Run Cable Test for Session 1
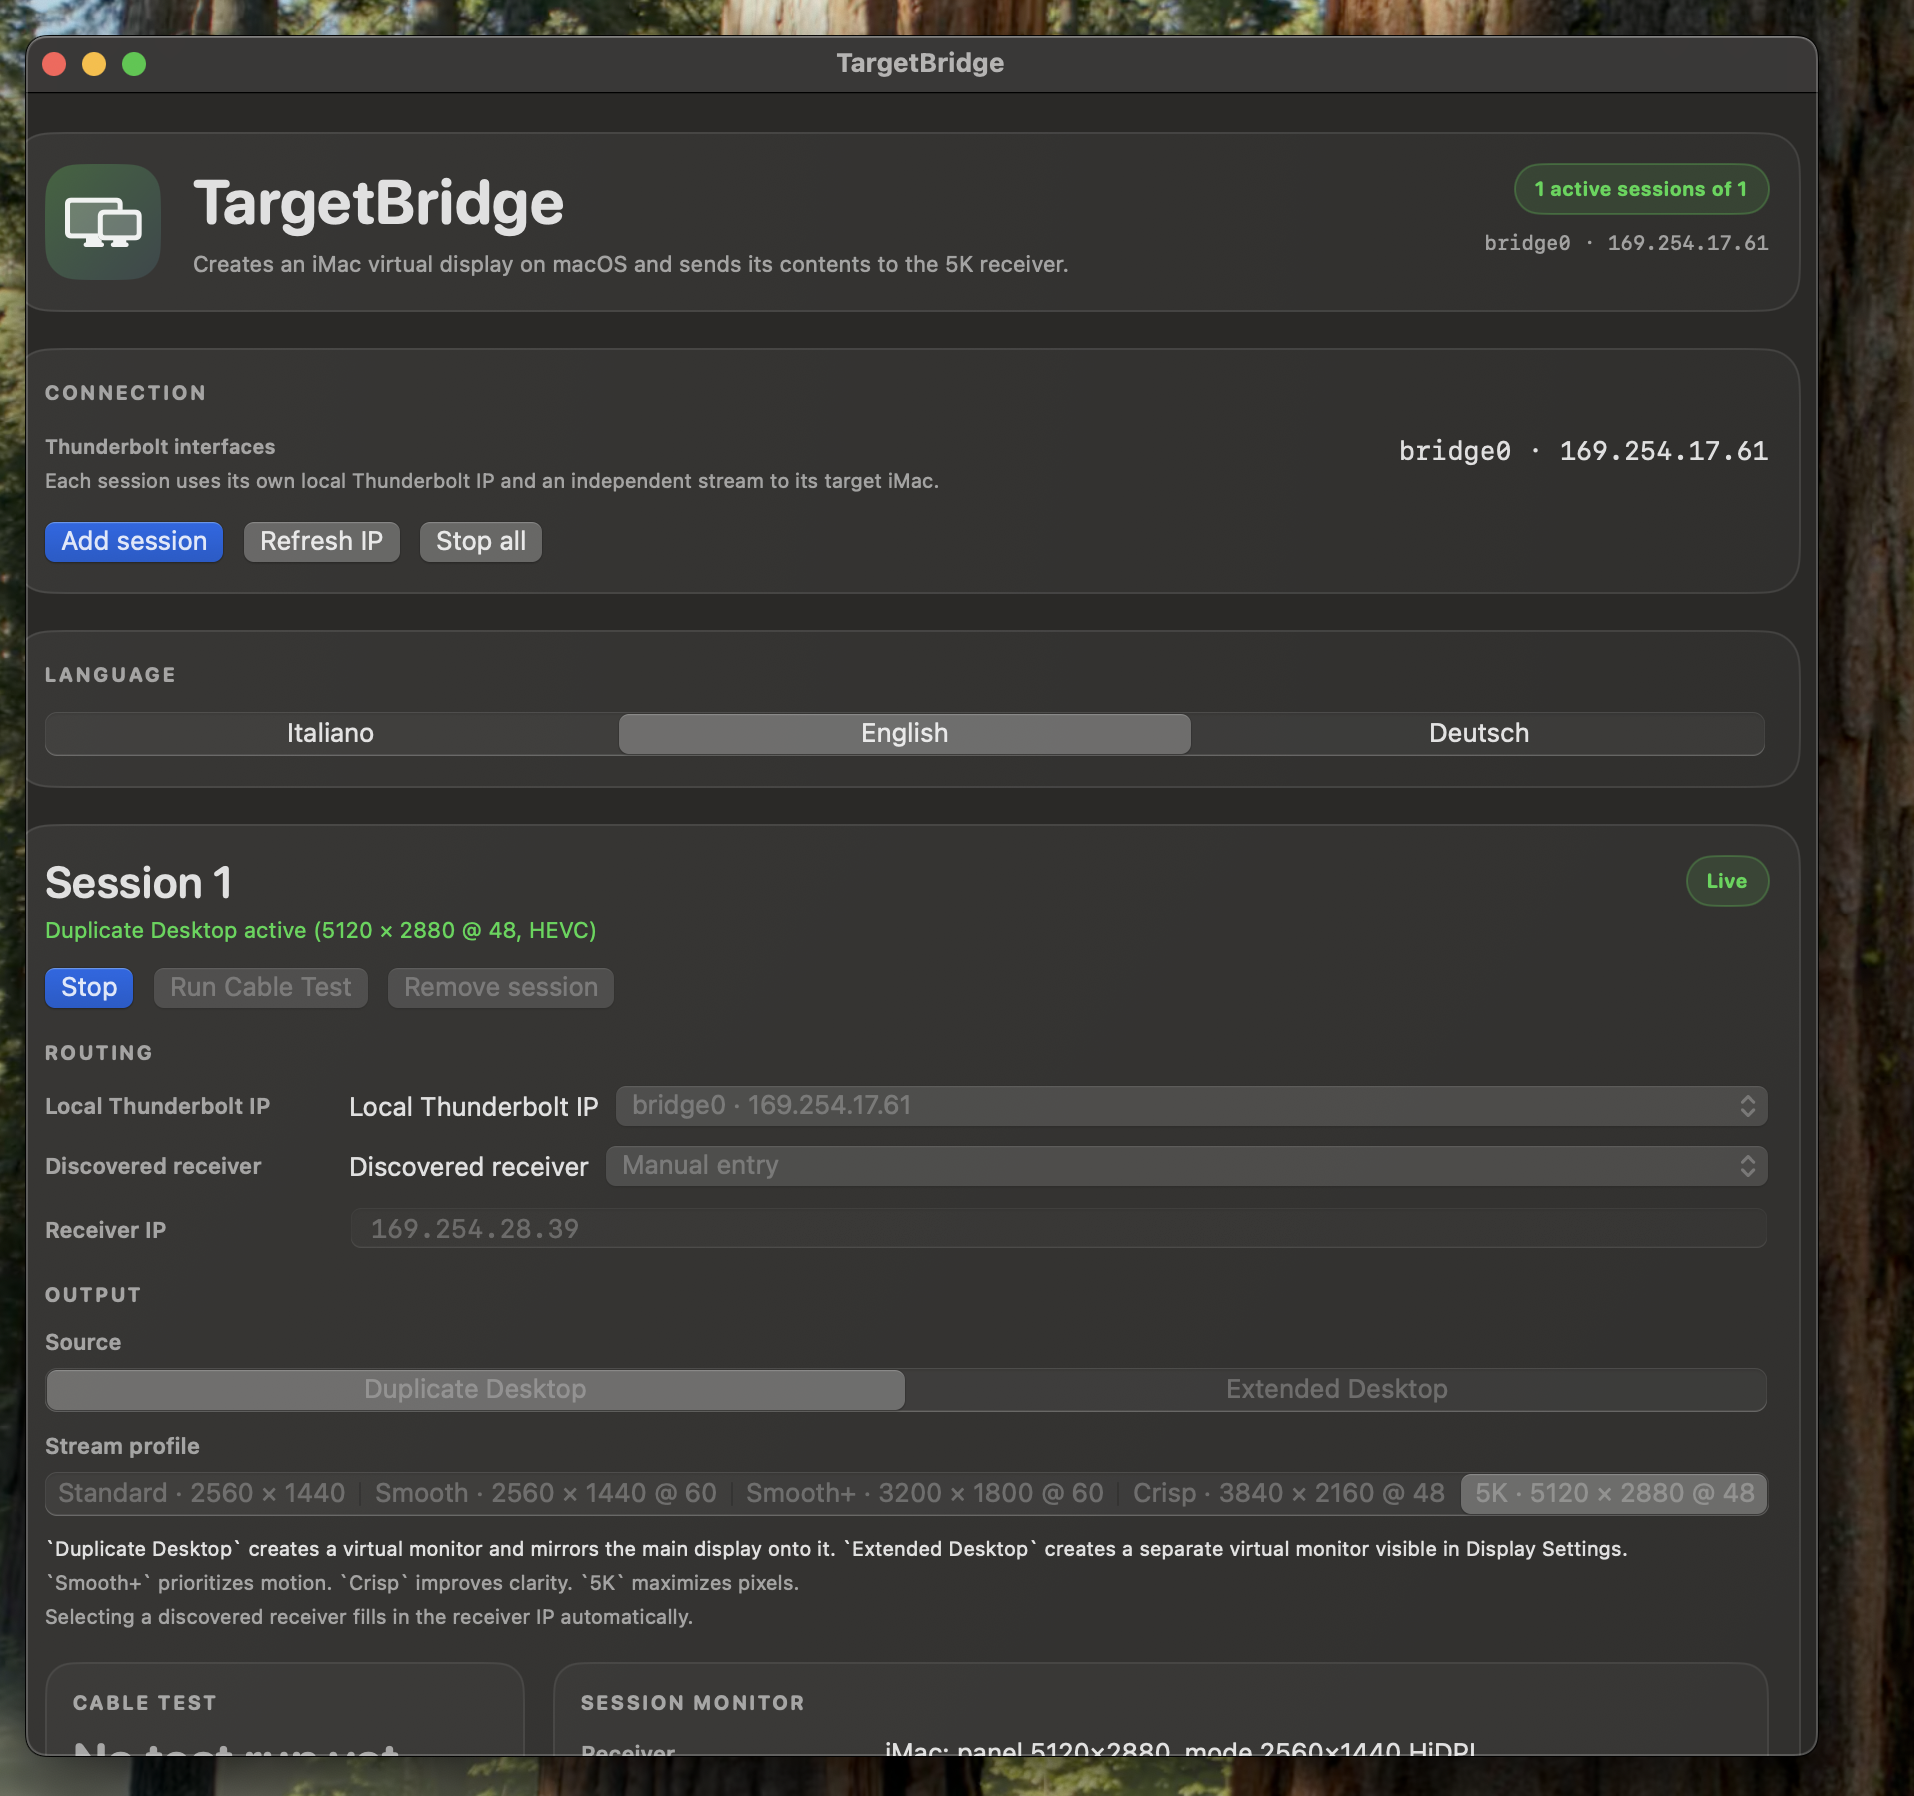The image size is (1914, 1796). [x=261, y=987]
